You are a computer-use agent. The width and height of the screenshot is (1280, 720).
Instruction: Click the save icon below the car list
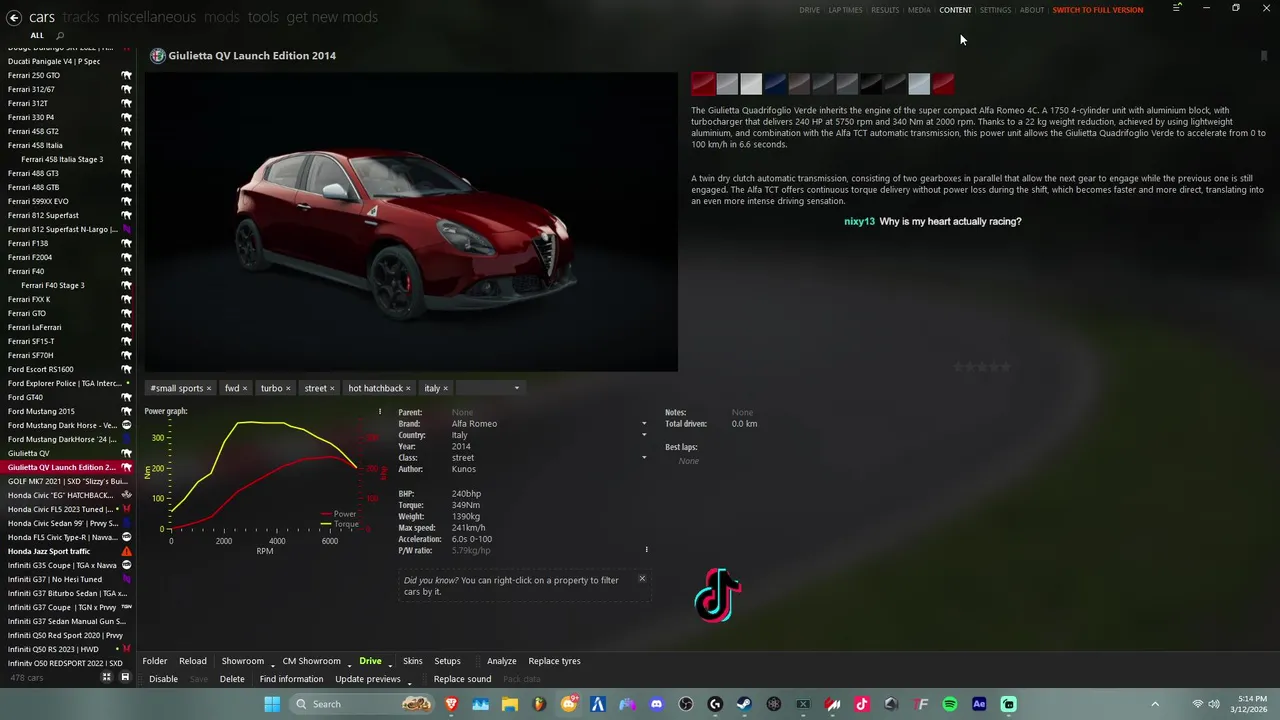point(125,677)
